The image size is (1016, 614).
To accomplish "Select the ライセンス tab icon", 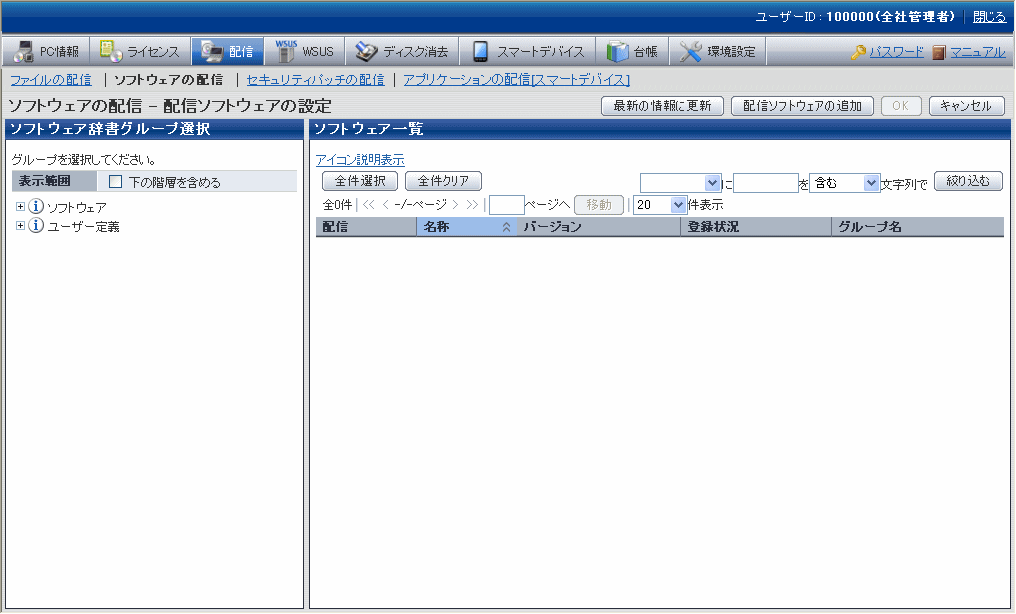I will tap(110, 52).
